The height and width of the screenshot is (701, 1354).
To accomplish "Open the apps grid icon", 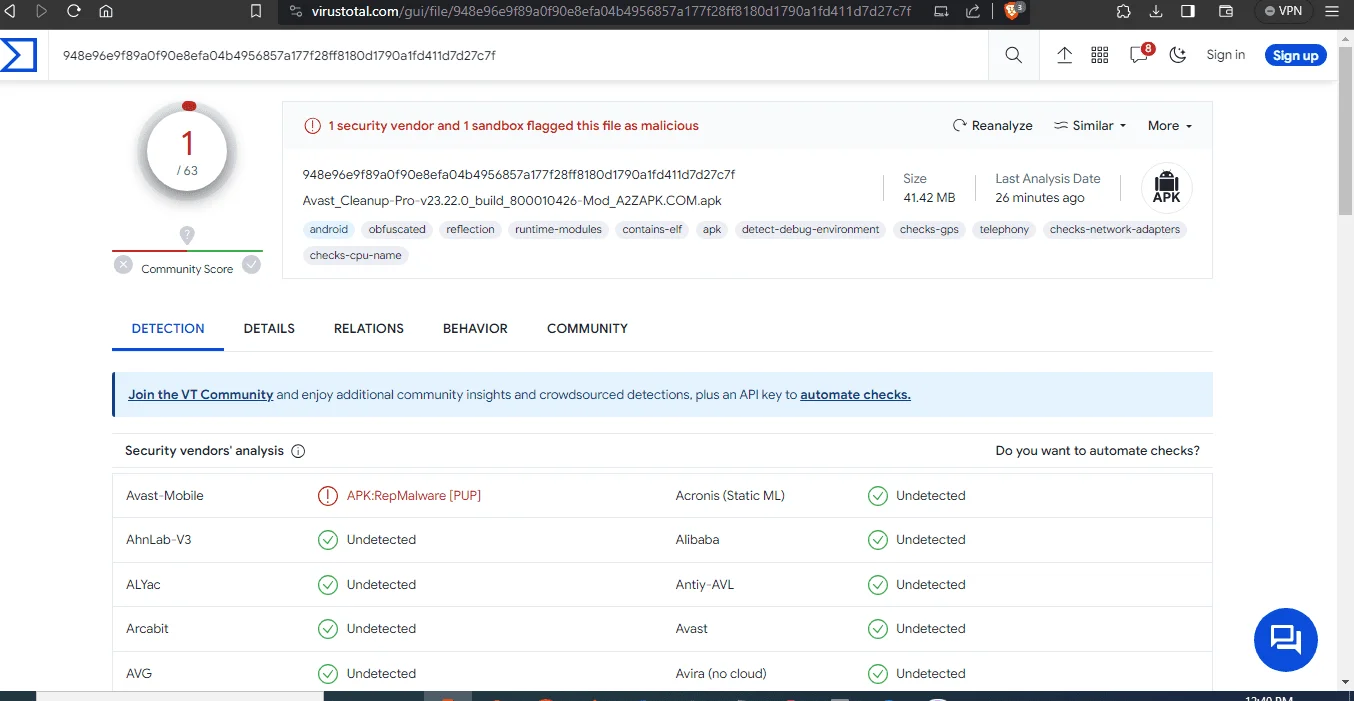I will 1100,55.
